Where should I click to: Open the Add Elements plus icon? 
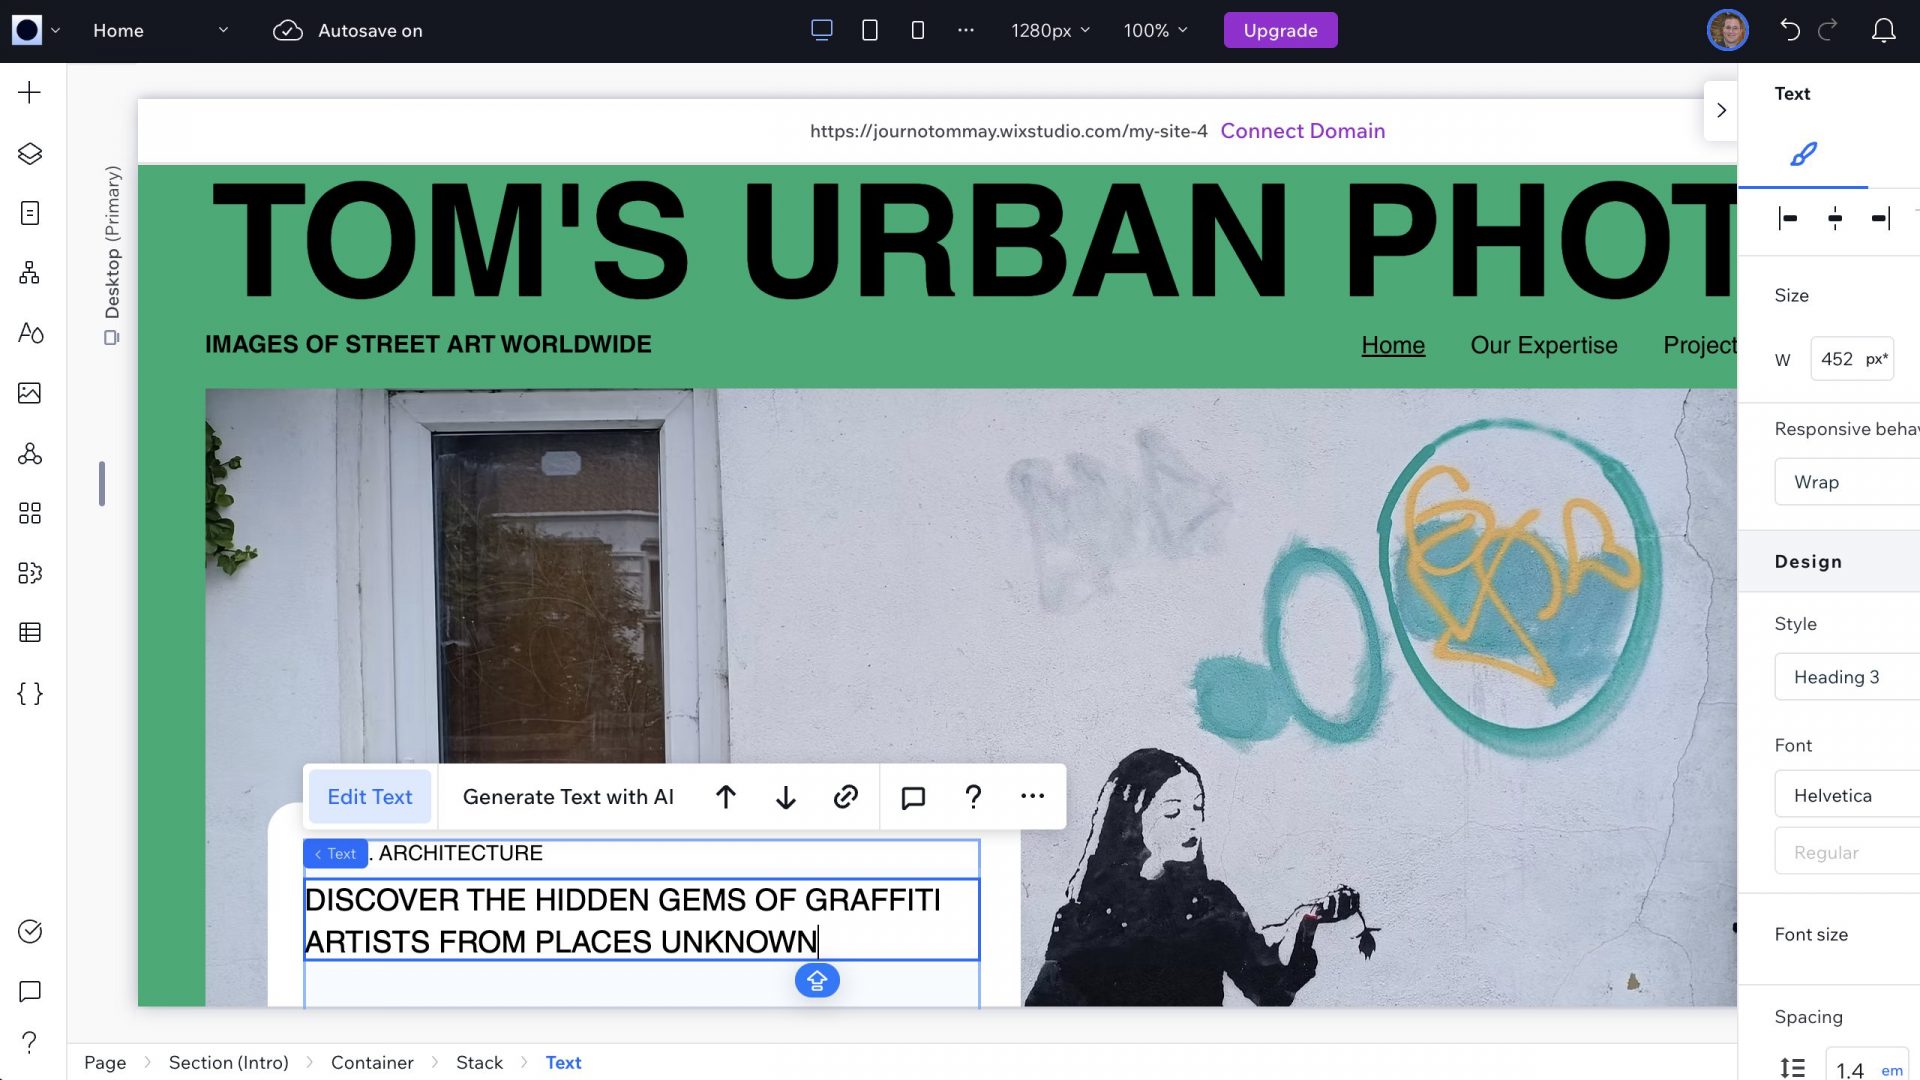point(29,93)
